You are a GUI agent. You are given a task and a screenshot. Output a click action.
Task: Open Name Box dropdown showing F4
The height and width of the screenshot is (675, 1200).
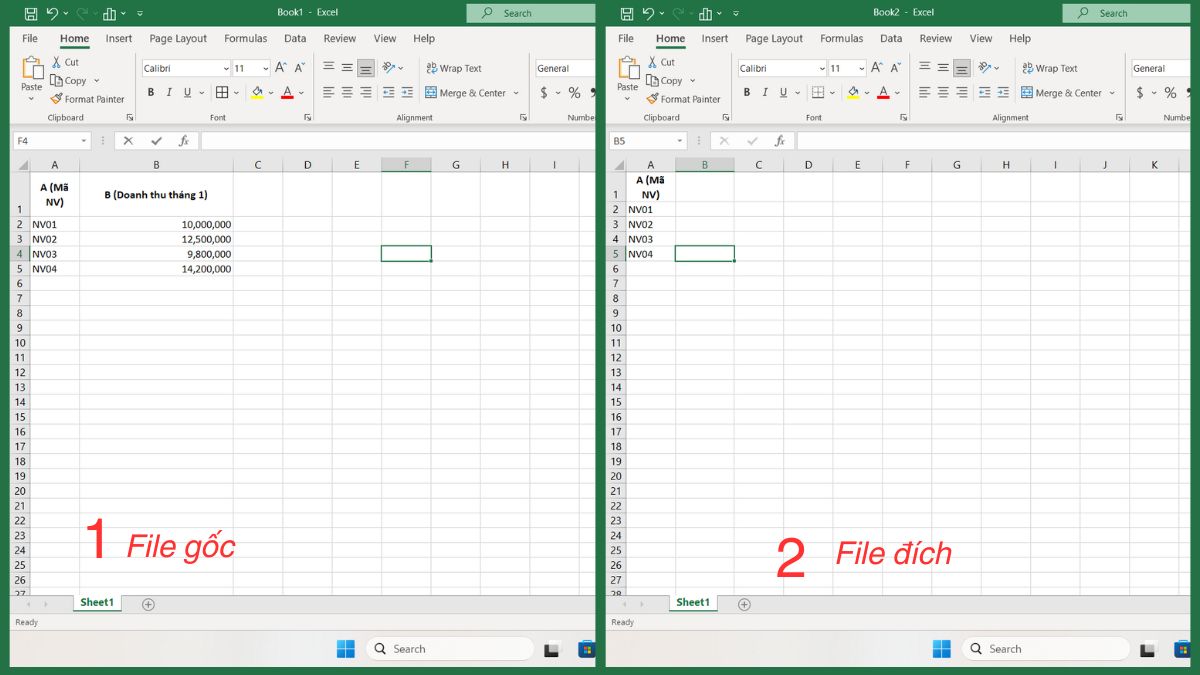[84, 141]
